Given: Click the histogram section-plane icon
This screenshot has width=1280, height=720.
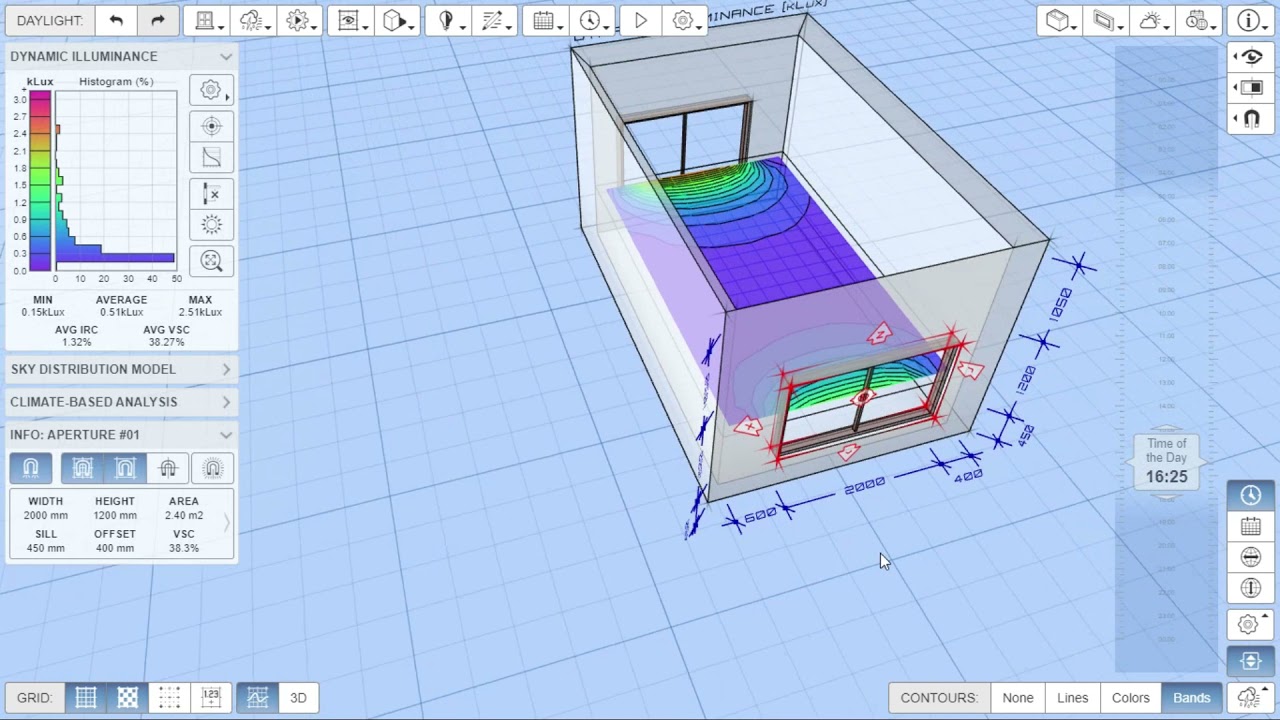Looking at the screenshot, I should point(211,158).
